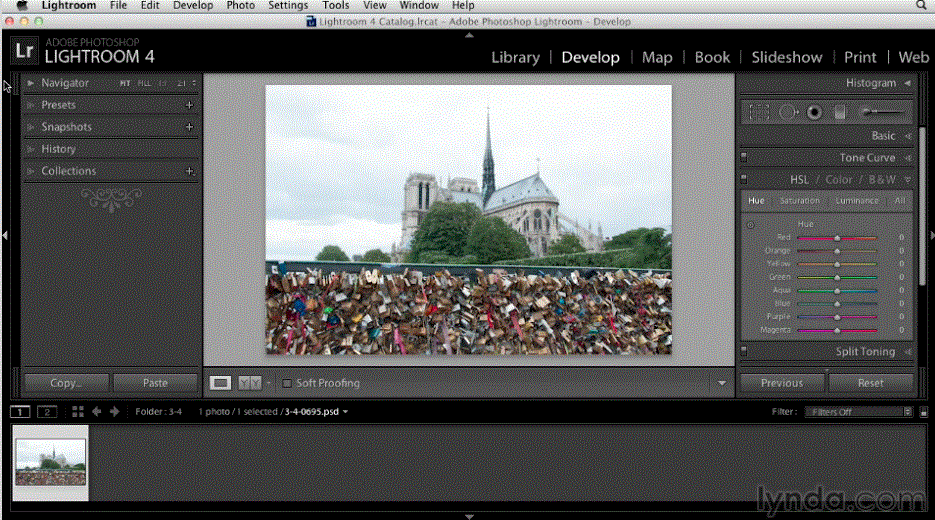The height and width of the screenshot is (520, 935).
Task: Expand the Basic panel
Action: [908, 136]
